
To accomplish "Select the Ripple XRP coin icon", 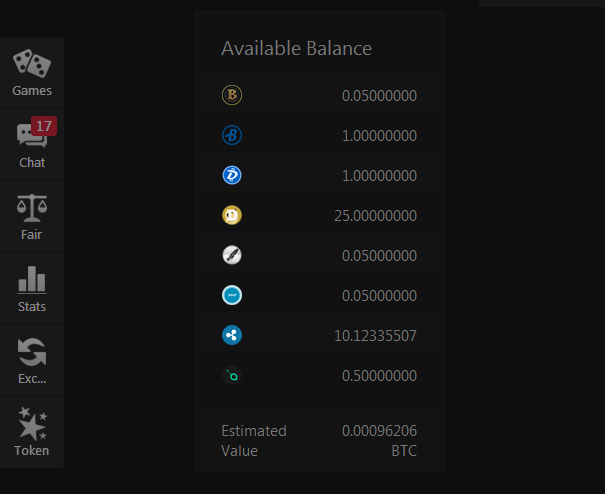I will [x=232, y=335].
